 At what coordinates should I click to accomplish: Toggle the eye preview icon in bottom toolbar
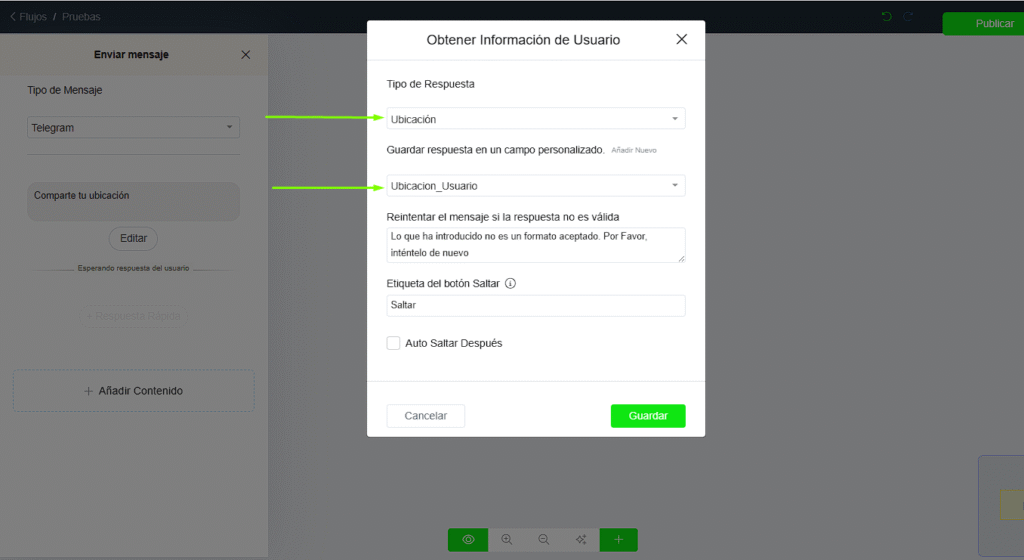[x=468, y=540]
